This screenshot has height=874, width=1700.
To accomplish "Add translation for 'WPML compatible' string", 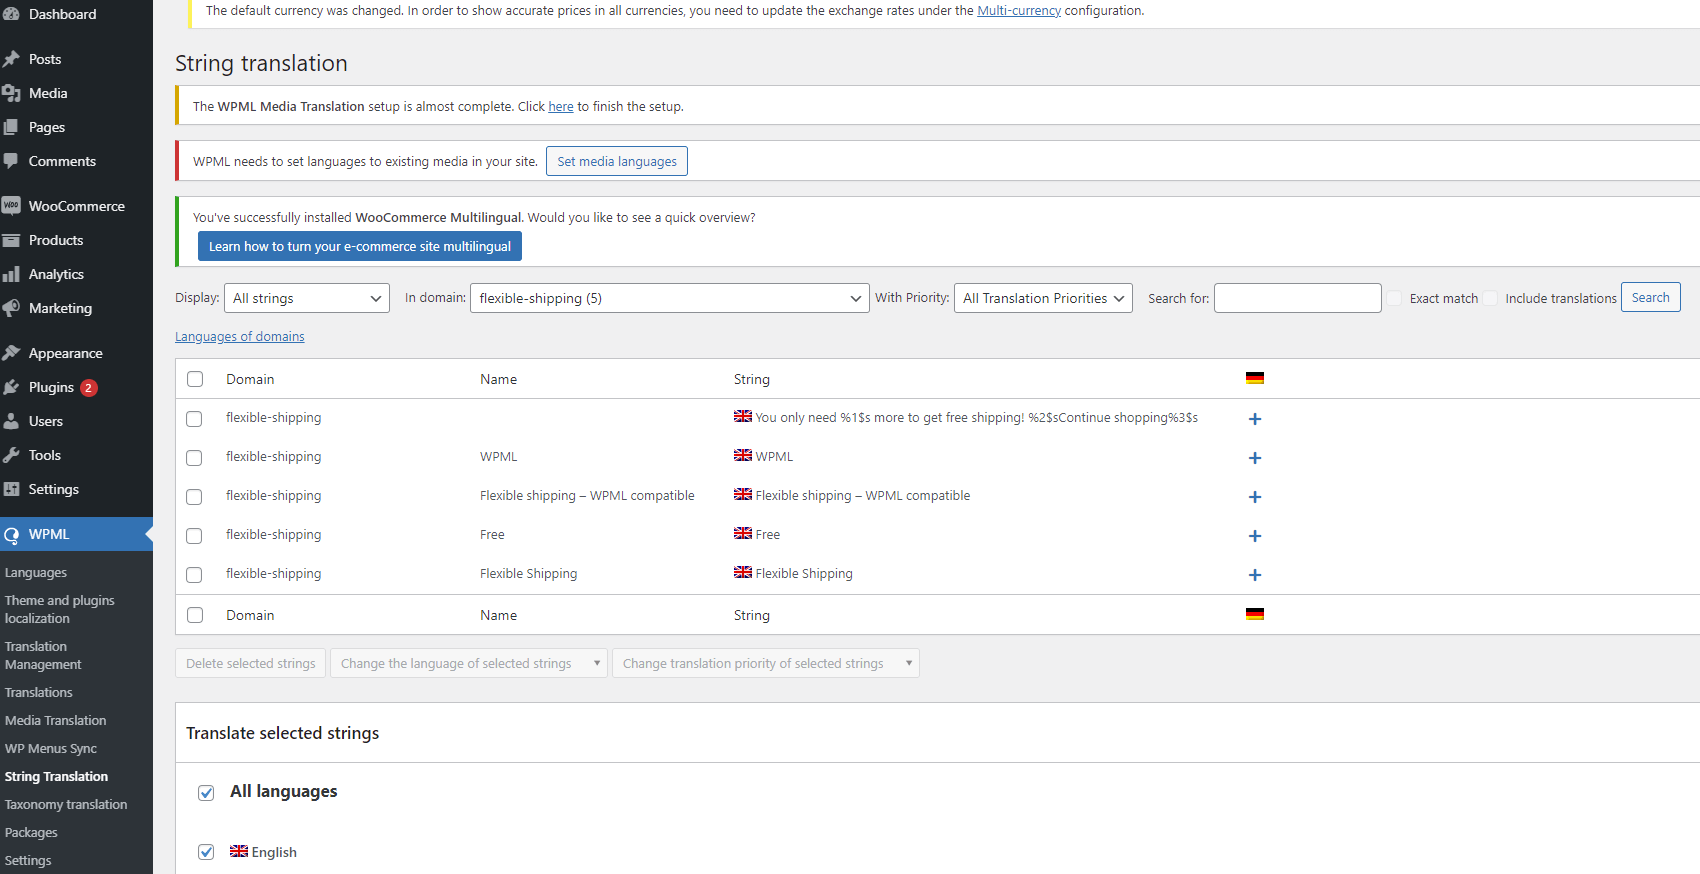I will [1255, 497].
